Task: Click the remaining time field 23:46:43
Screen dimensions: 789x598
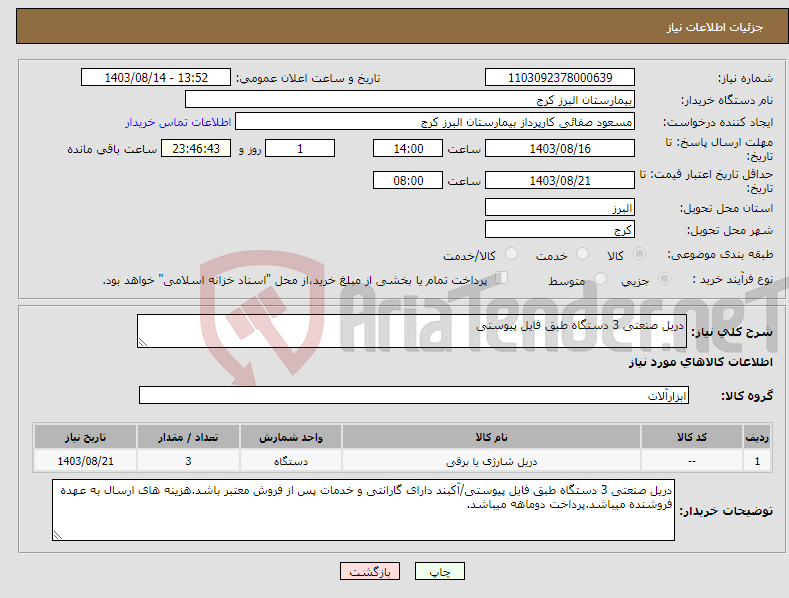Action: click(x=196, y=148)
